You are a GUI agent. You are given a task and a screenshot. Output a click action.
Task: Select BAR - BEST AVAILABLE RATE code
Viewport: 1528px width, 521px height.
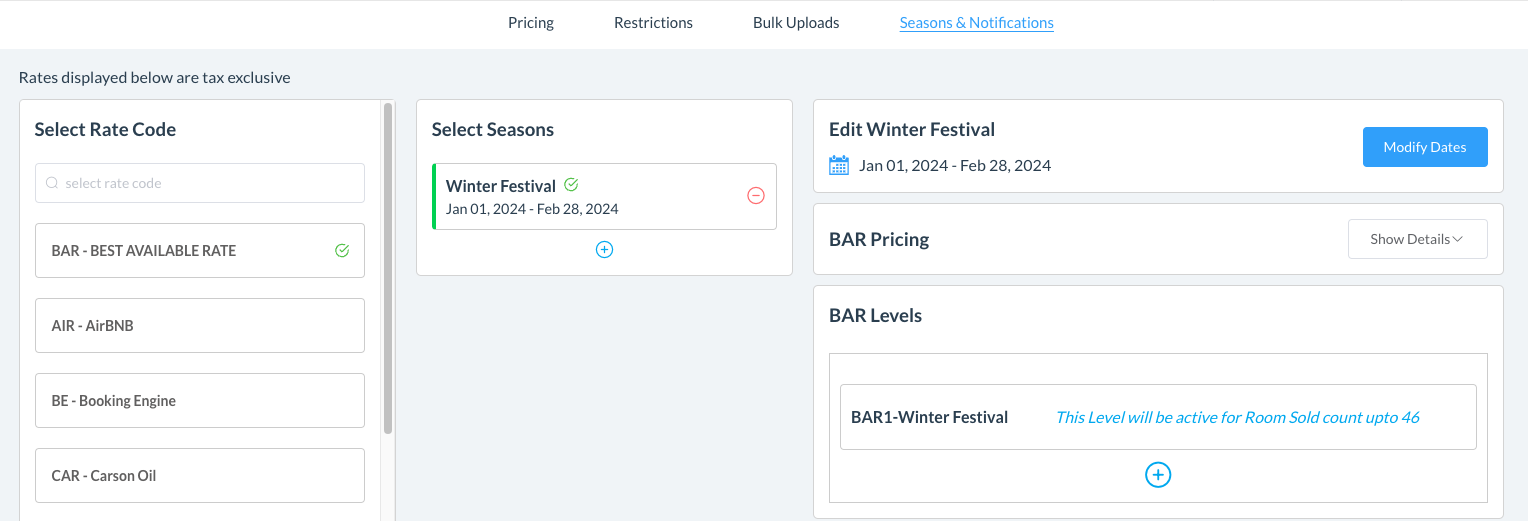180,251
